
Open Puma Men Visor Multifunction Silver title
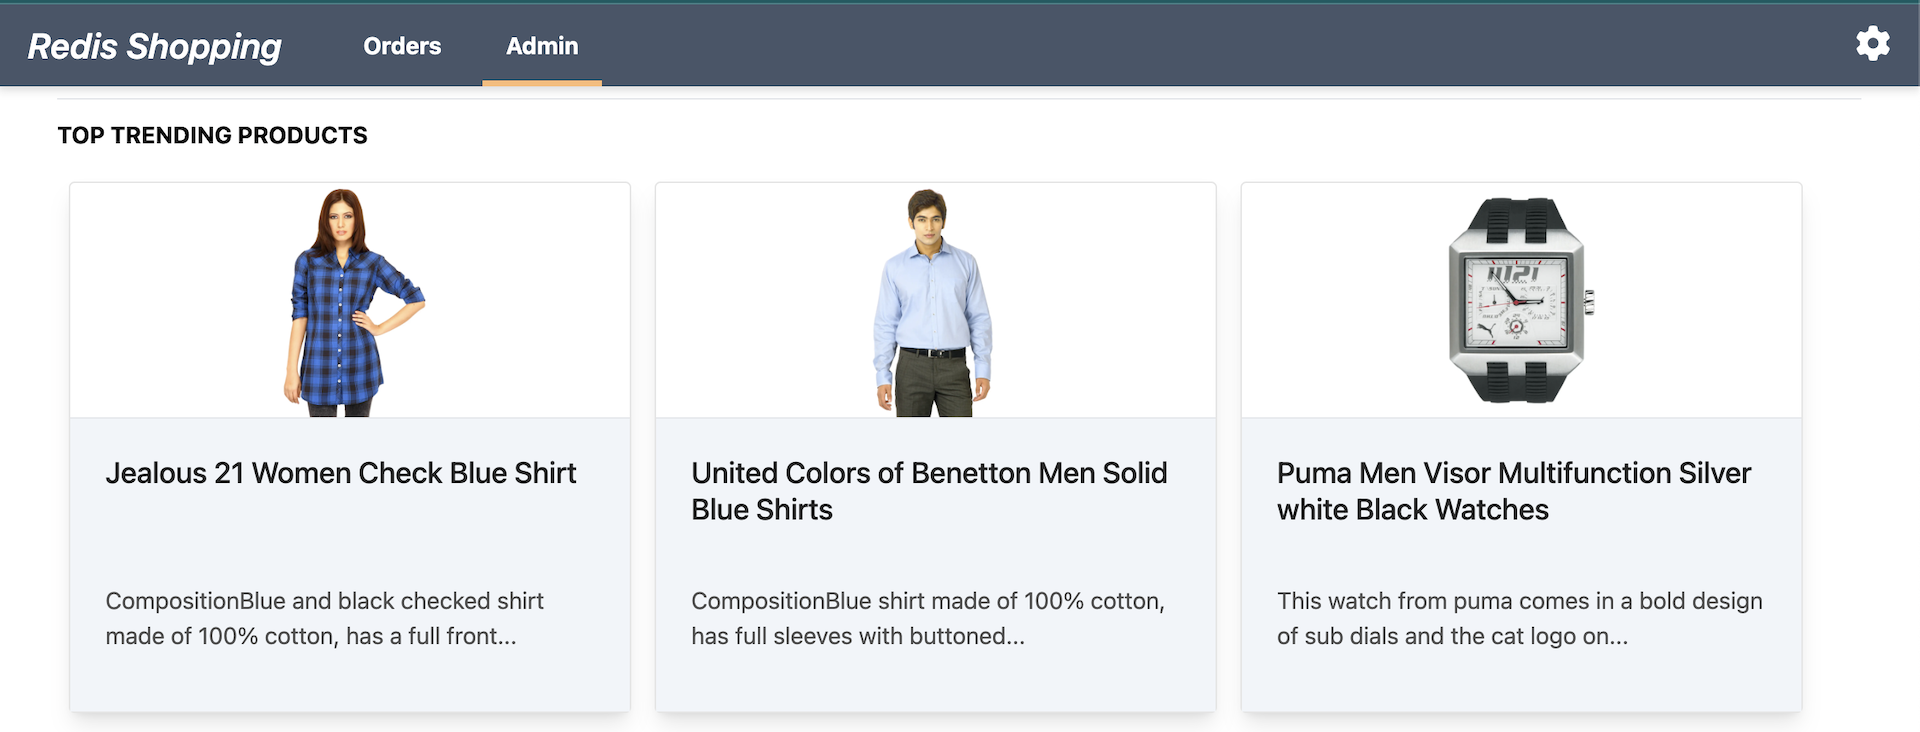pos(1514,491)
